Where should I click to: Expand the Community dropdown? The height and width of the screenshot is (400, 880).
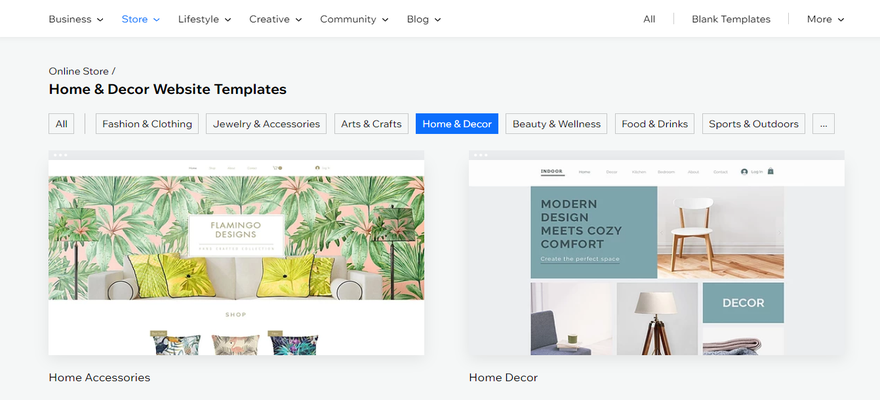355,19
